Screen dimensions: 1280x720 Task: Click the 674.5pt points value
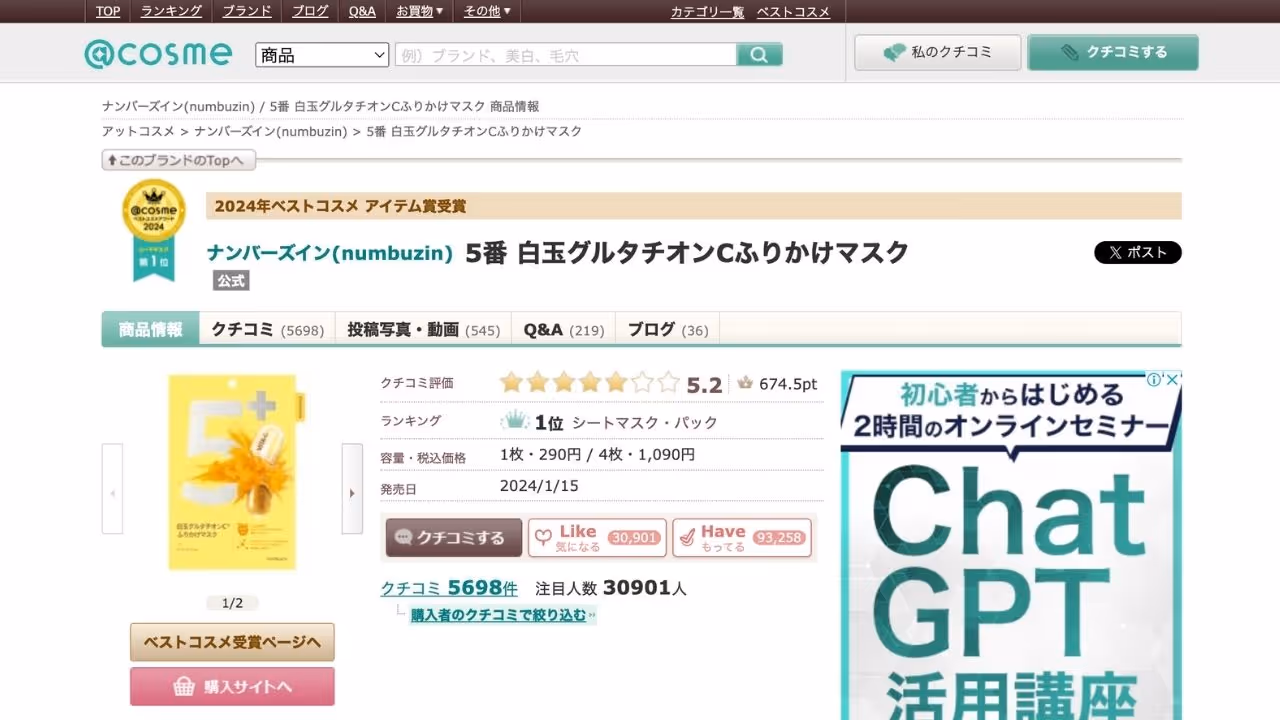788,384
